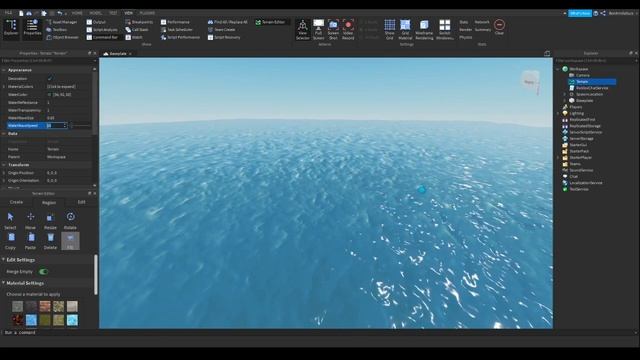Switch to Full Screen view
Viewport: 640px width, 360px height.
[x=318, y=29]
